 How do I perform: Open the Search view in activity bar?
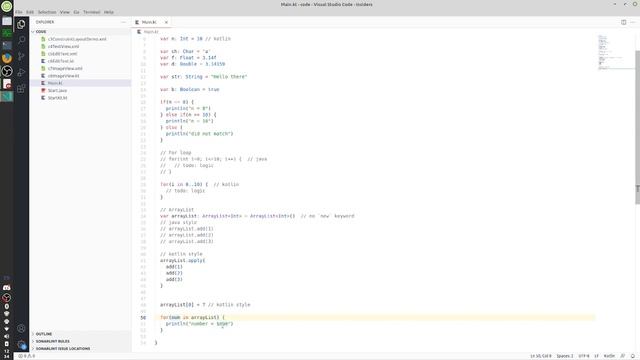click(21, 40)
